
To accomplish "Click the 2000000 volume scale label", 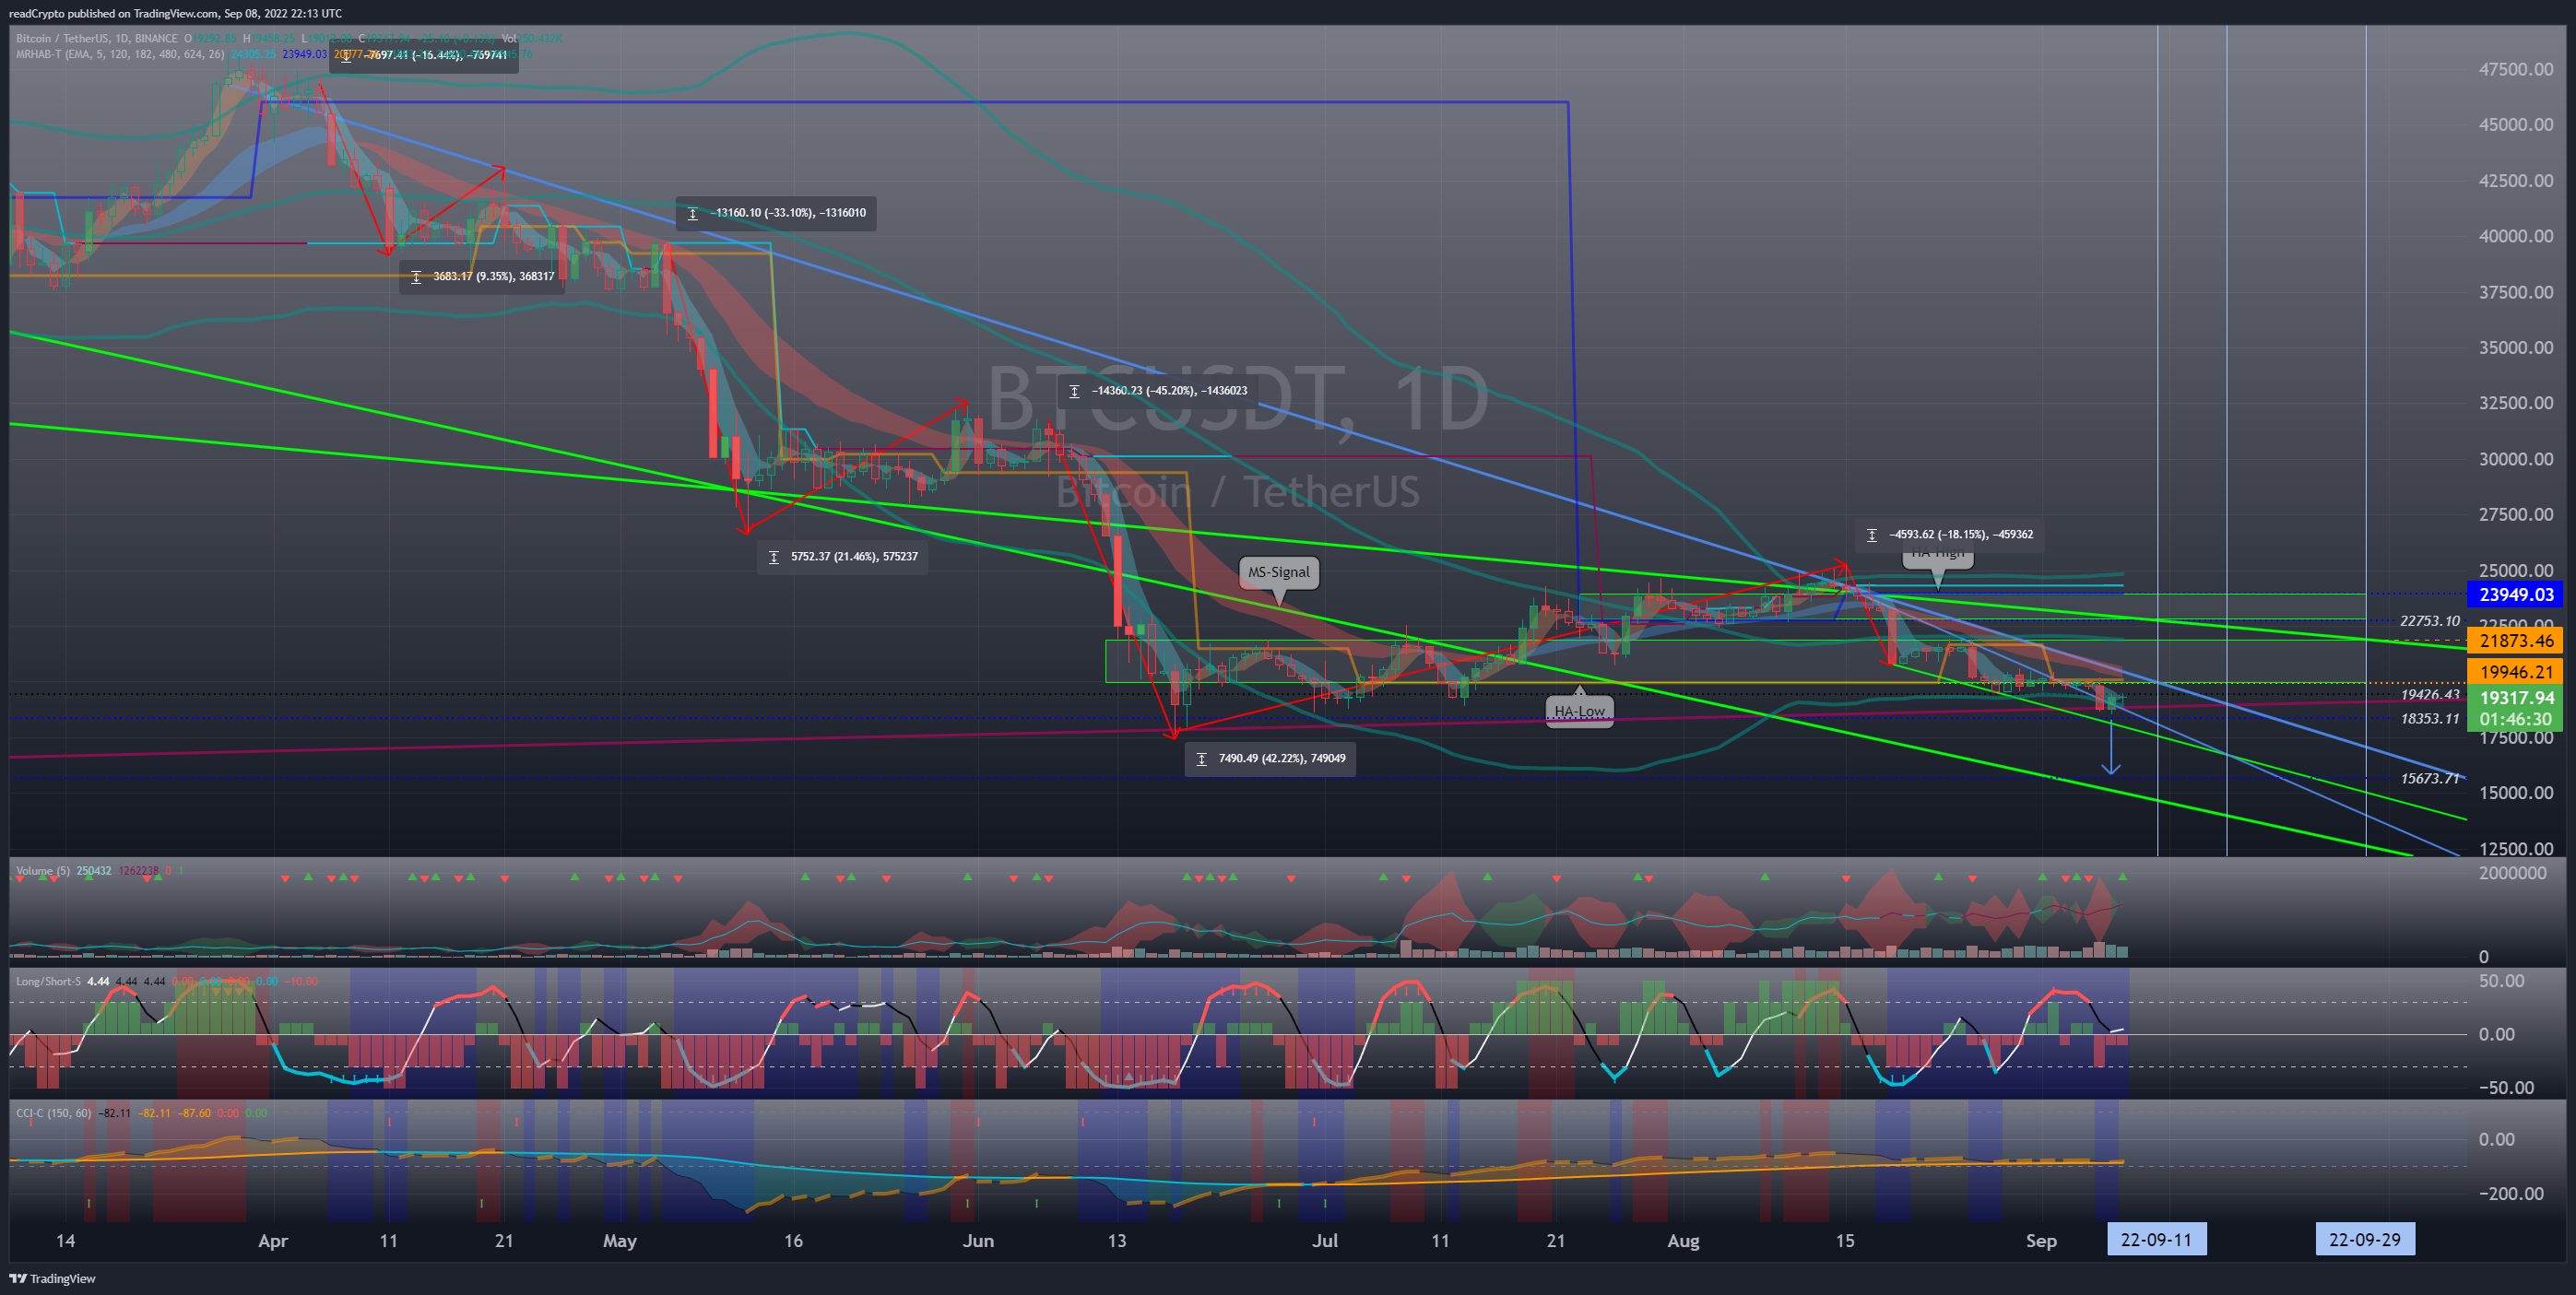I will pos(2513,873).
